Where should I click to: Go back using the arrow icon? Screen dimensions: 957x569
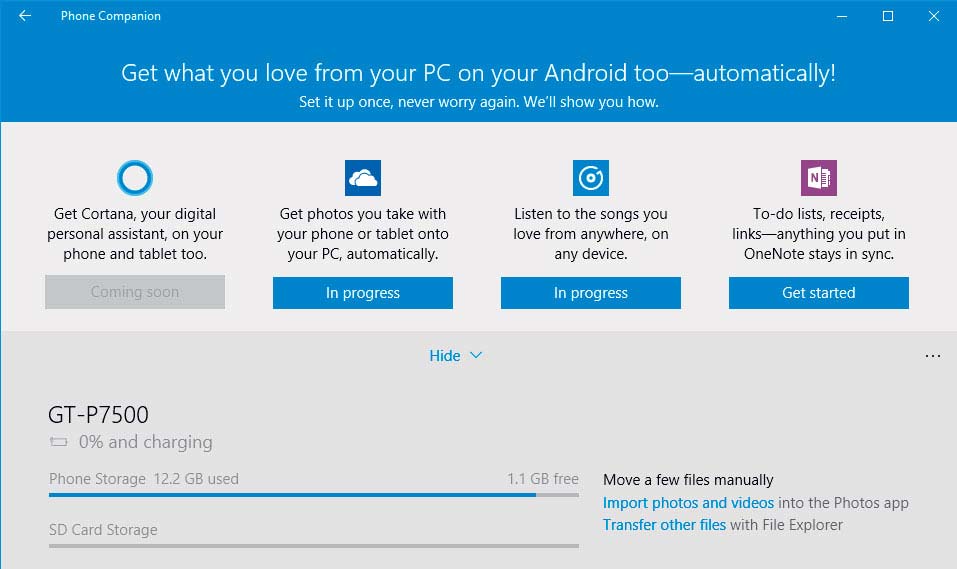tap(25, 16)
